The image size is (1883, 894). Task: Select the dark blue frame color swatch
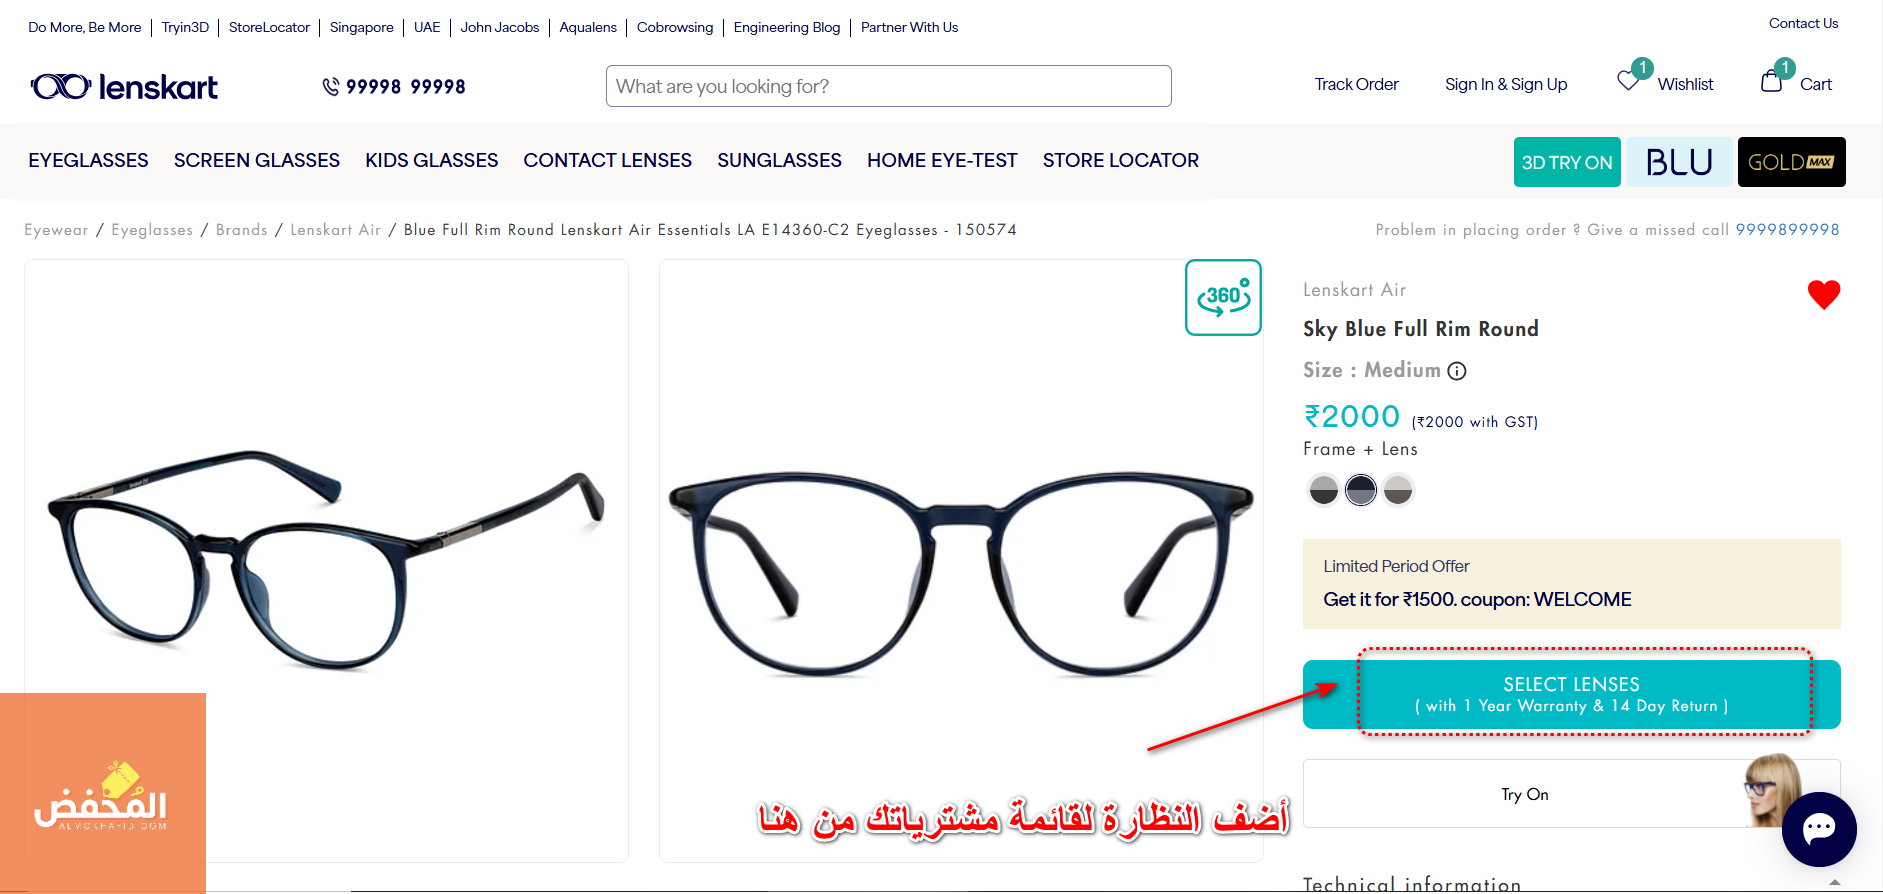click(x=1361, y=490)
